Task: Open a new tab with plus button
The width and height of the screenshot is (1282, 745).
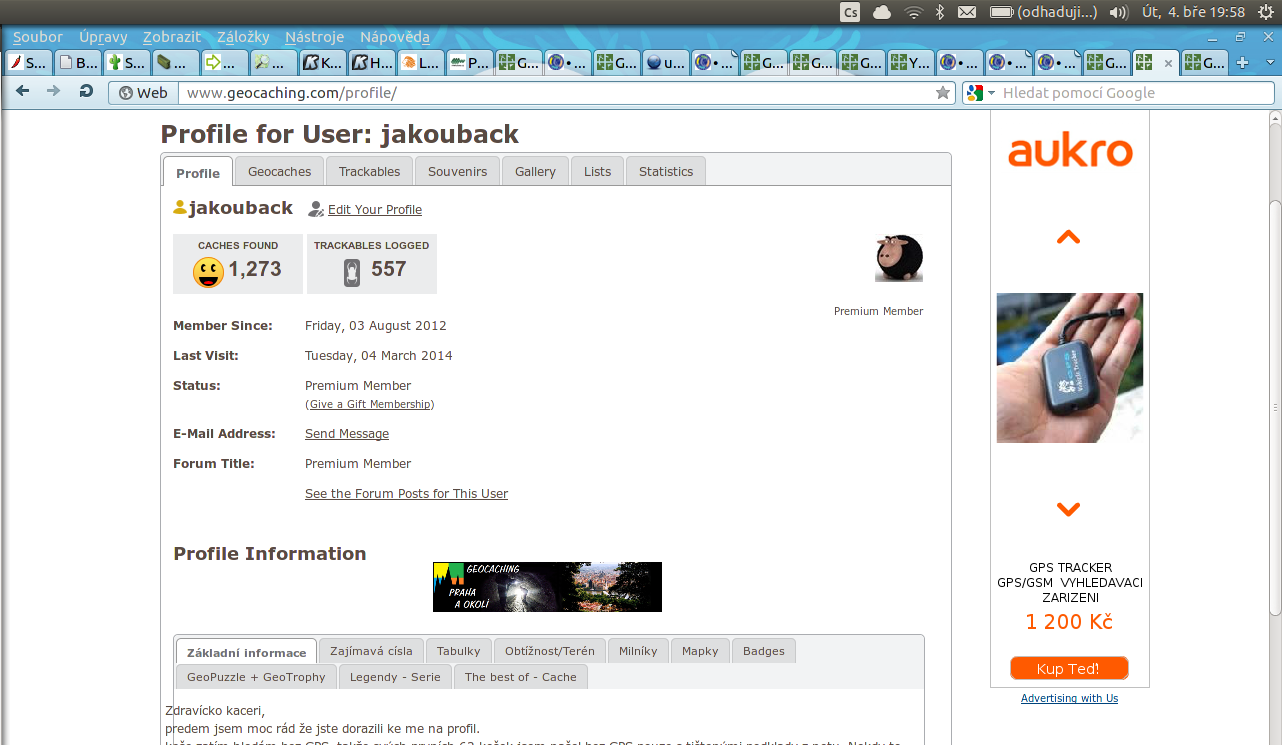Action: click(1243, 63)
